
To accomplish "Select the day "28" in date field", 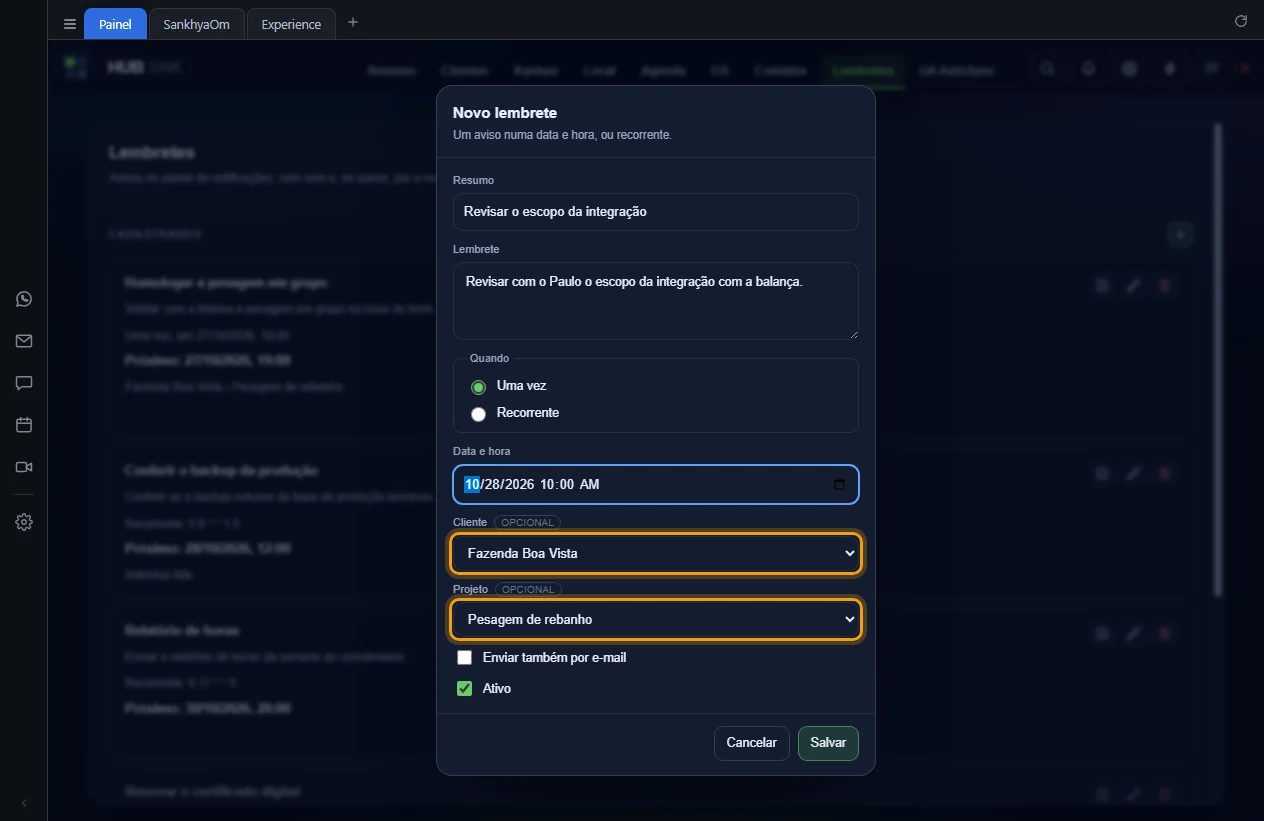I will coord(494,485).
